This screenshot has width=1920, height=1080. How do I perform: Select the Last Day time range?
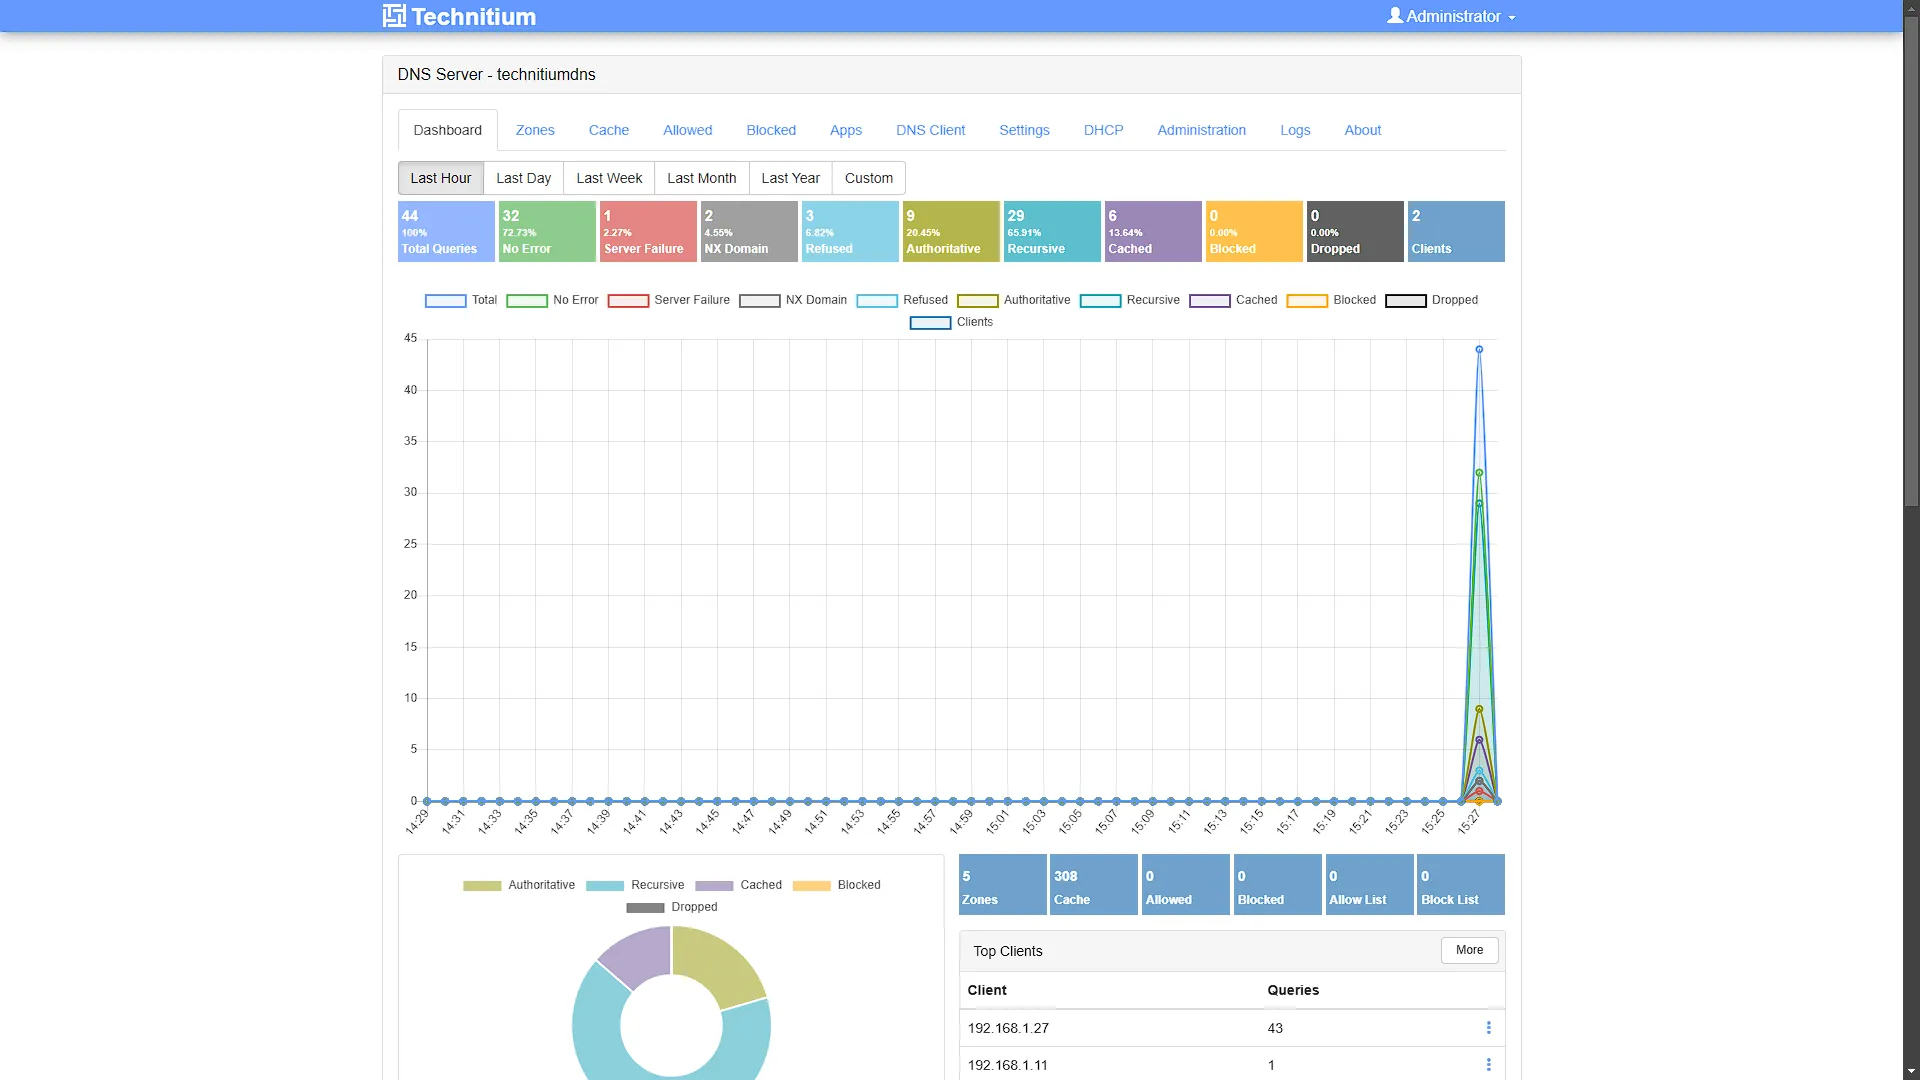tap(524, 178)
